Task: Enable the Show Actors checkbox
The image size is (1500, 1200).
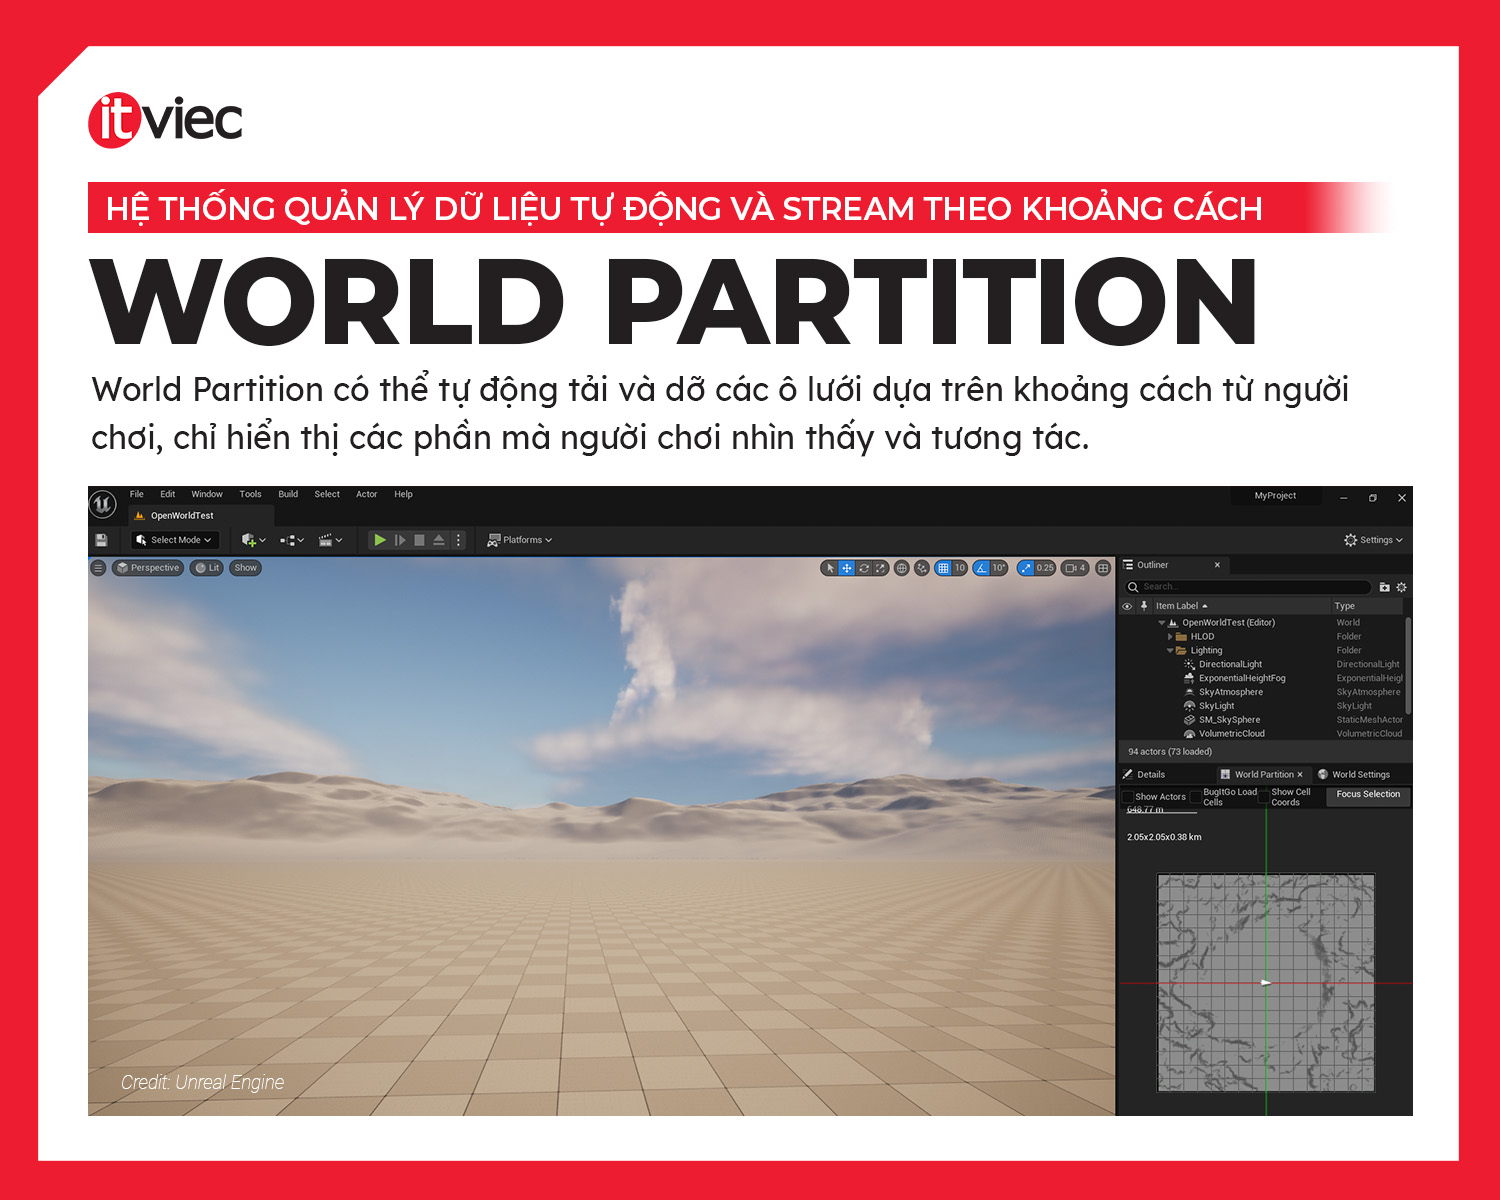Action: coord(1128,797)
